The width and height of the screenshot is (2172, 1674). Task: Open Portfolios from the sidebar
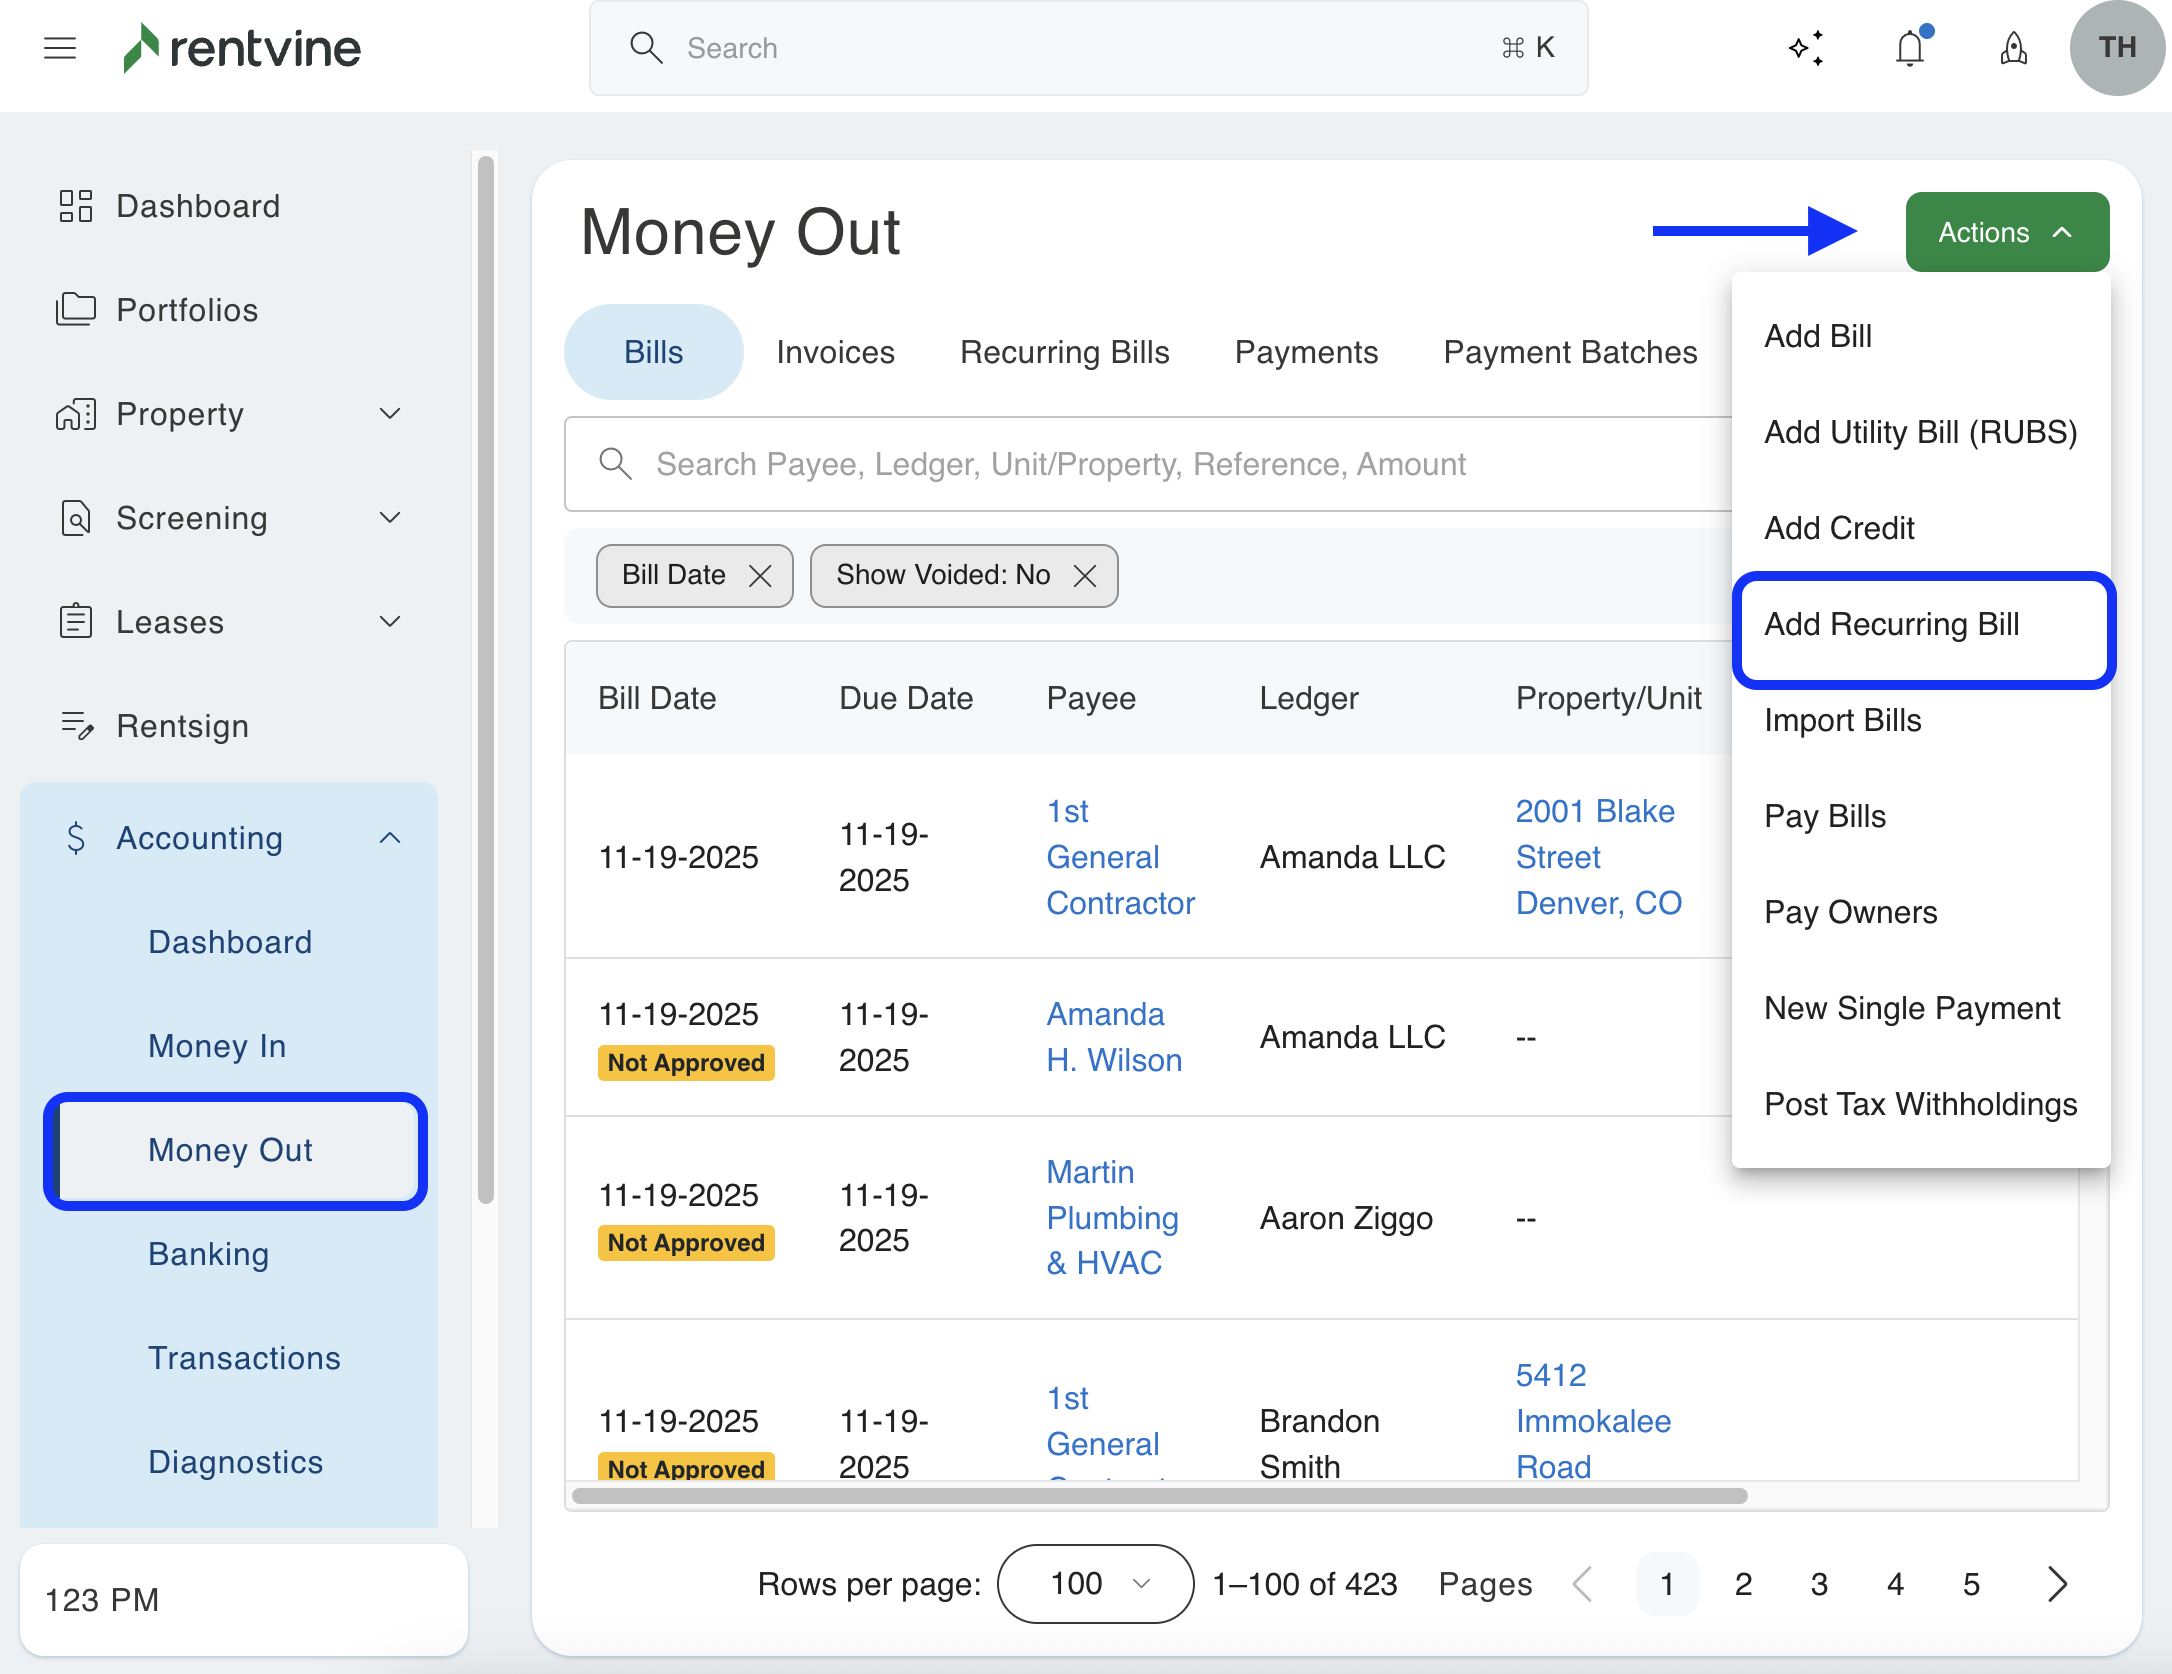187,310
